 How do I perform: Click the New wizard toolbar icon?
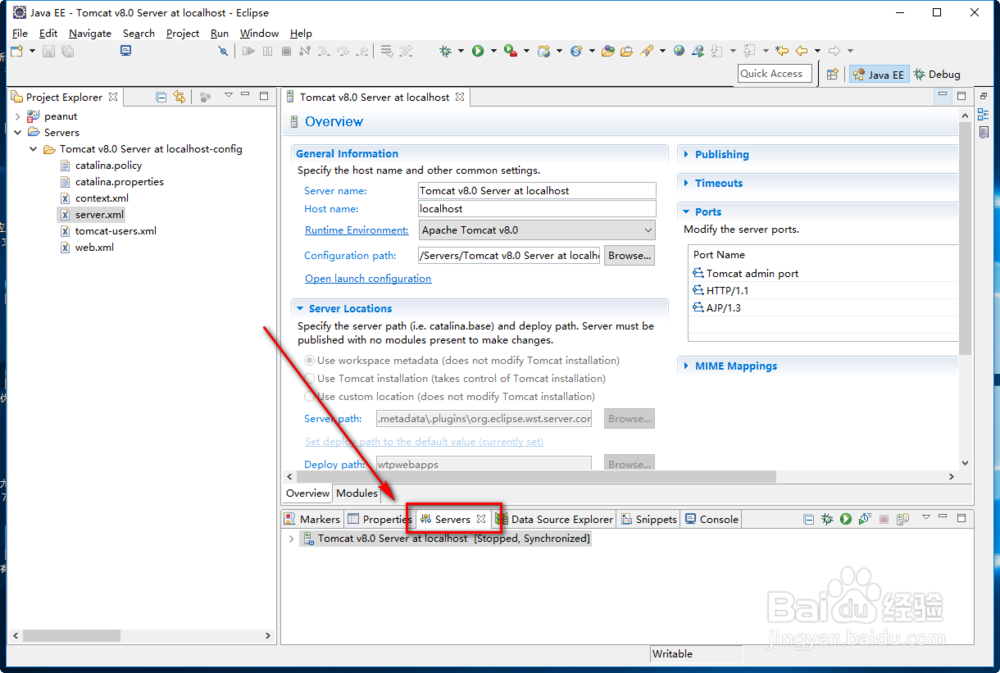coord(17,51)
